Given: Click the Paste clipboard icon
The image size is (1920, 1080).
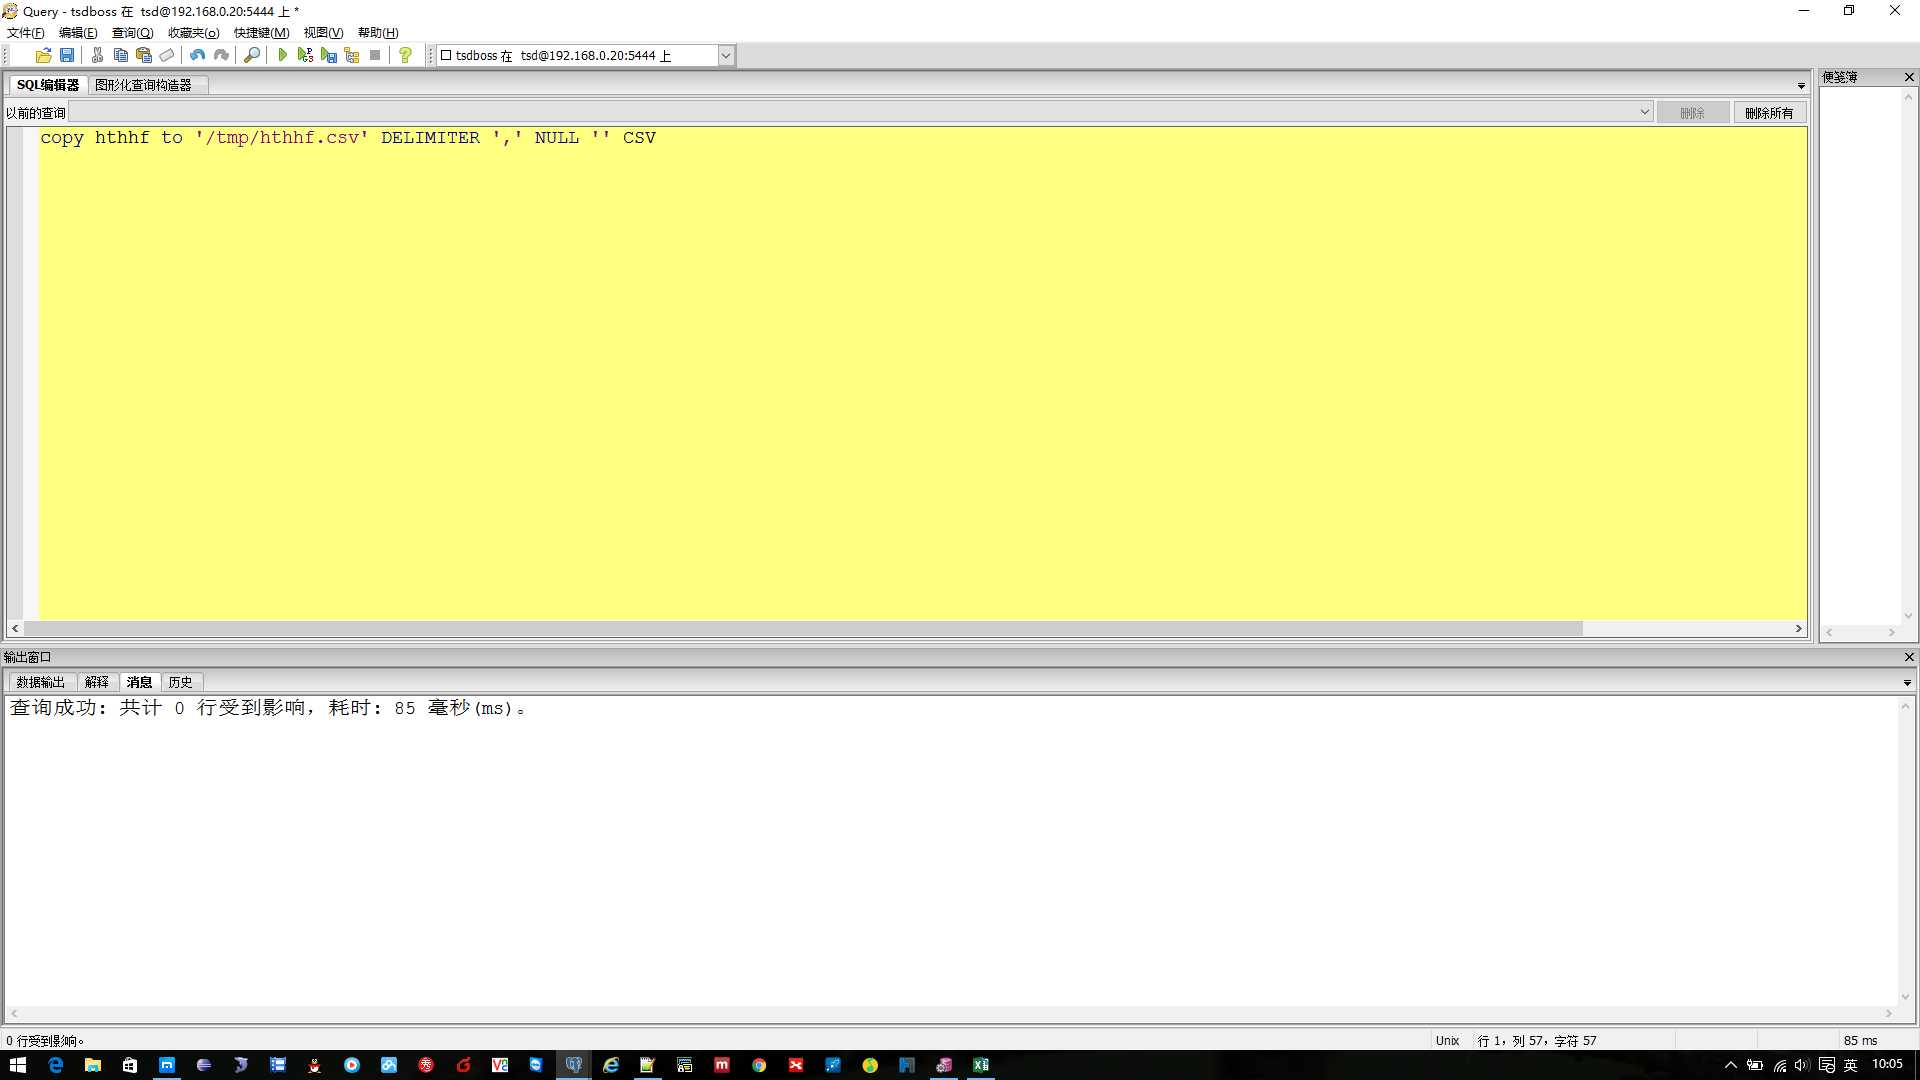Looking at the screenshot, I should (144, 56).
